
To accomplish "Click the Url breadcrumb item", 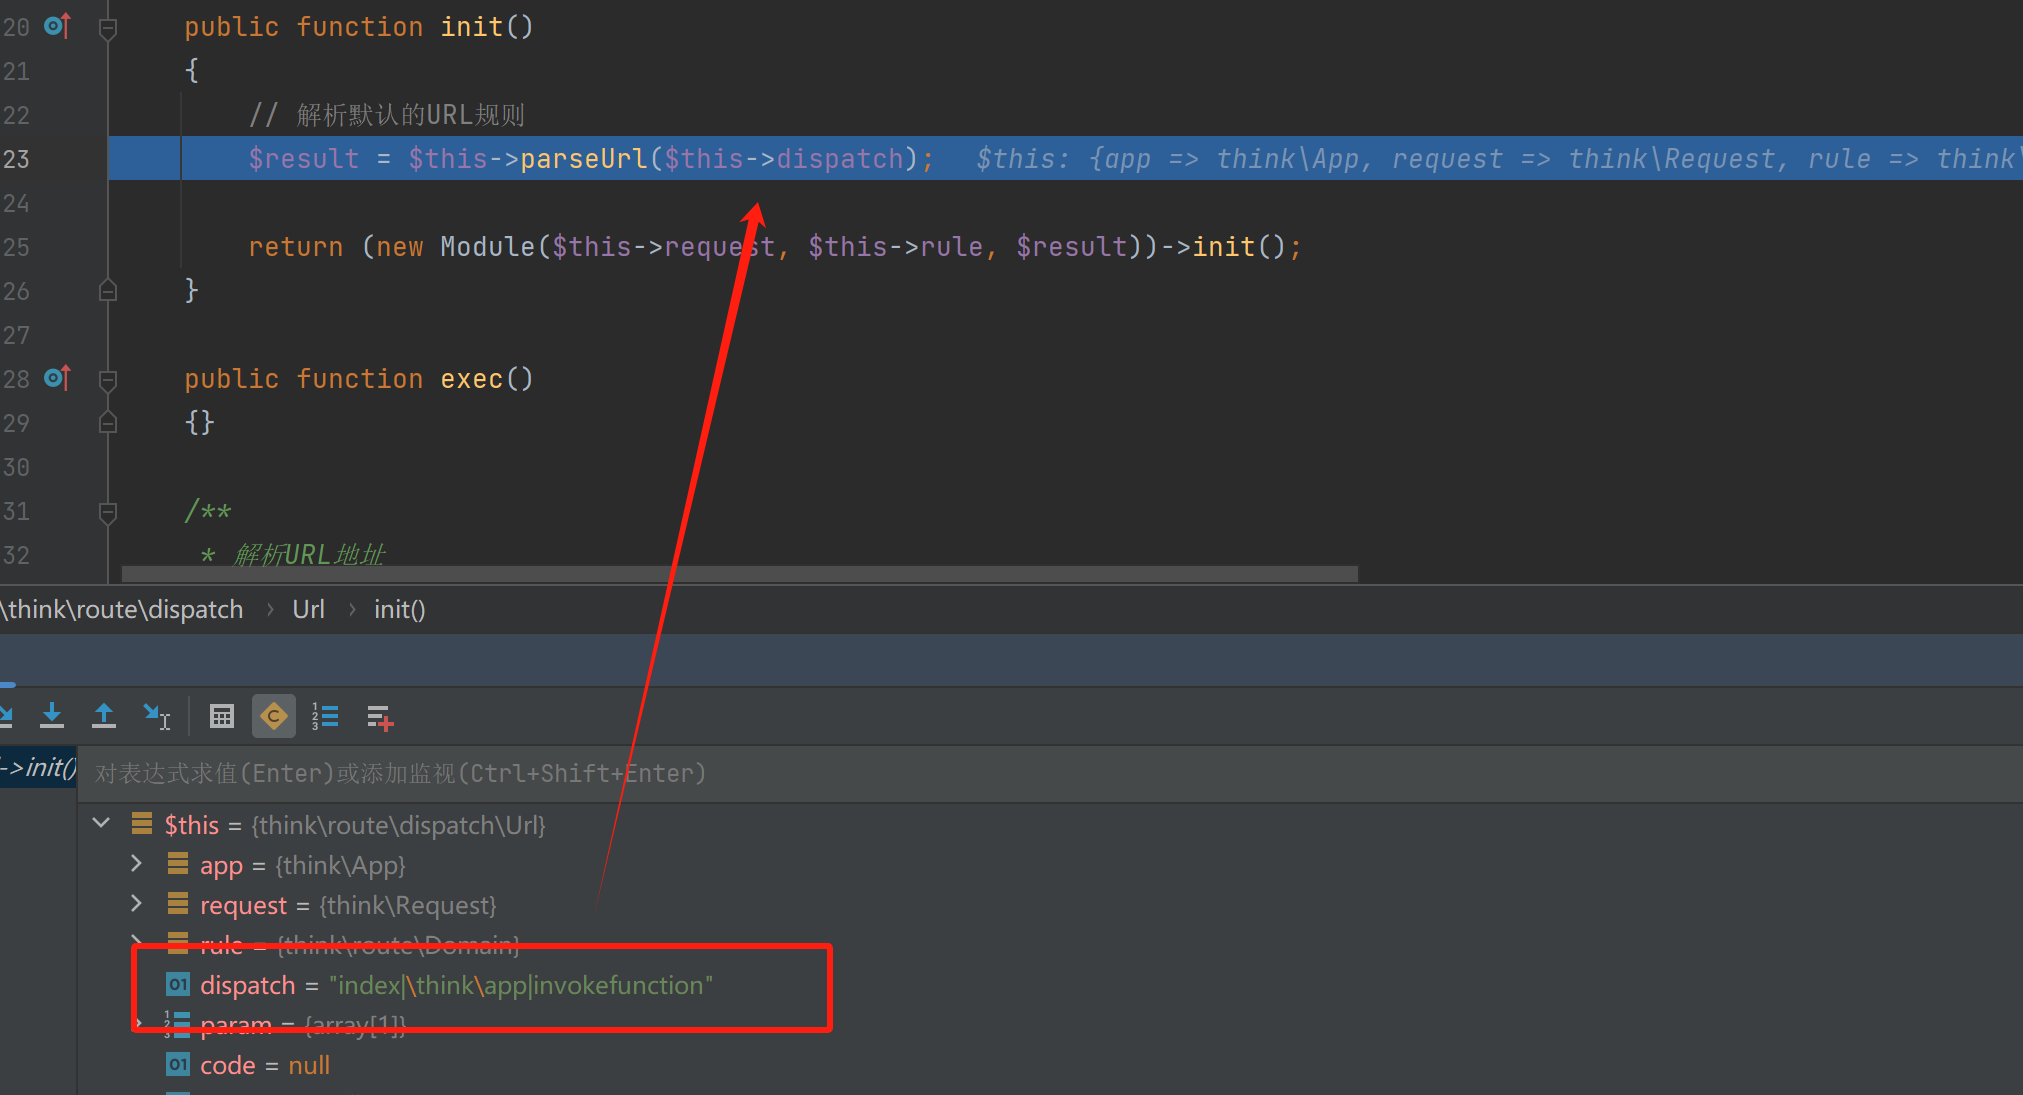I will tap(308, 609).
